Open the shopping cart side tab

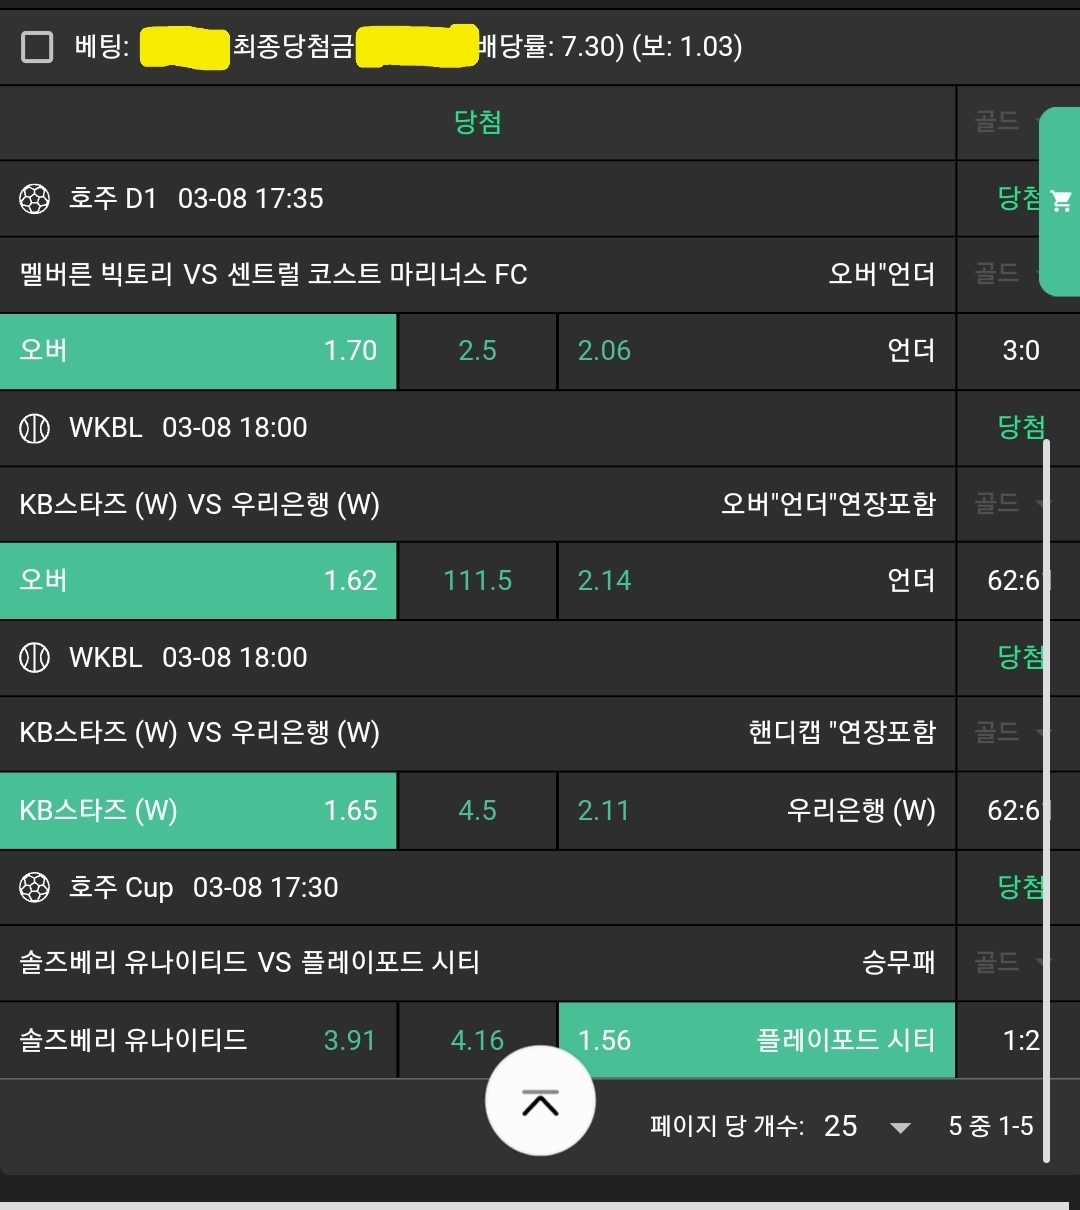(1060, 201)
